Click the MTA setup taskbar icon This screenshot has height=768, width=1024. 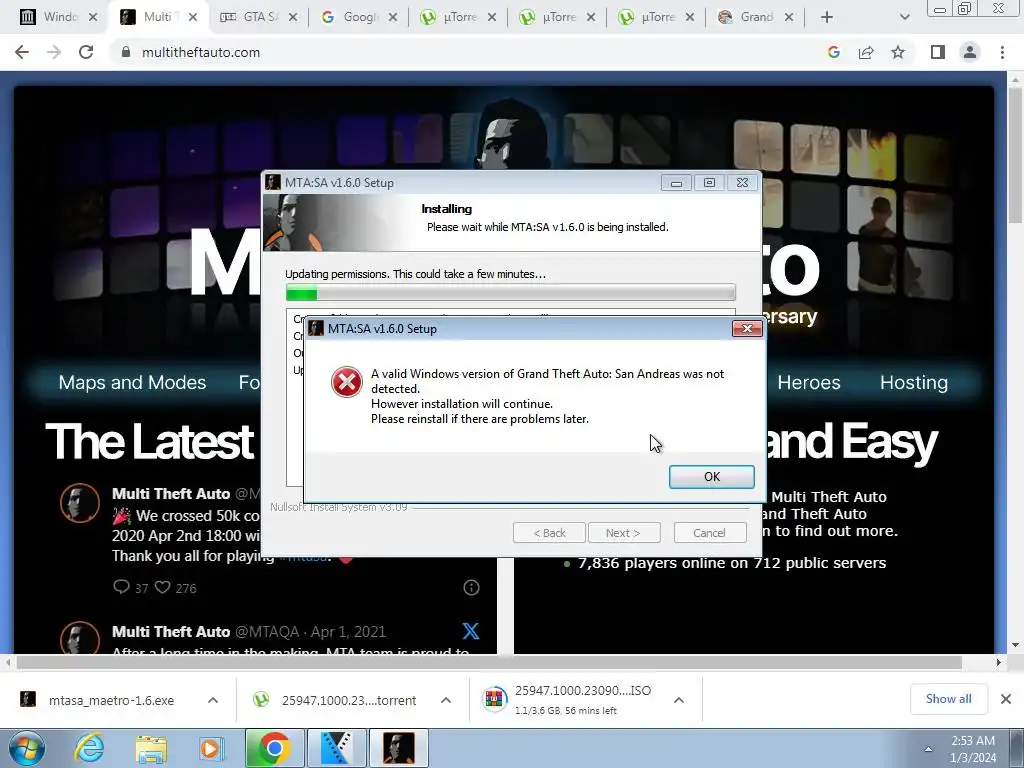click(399, 748)
